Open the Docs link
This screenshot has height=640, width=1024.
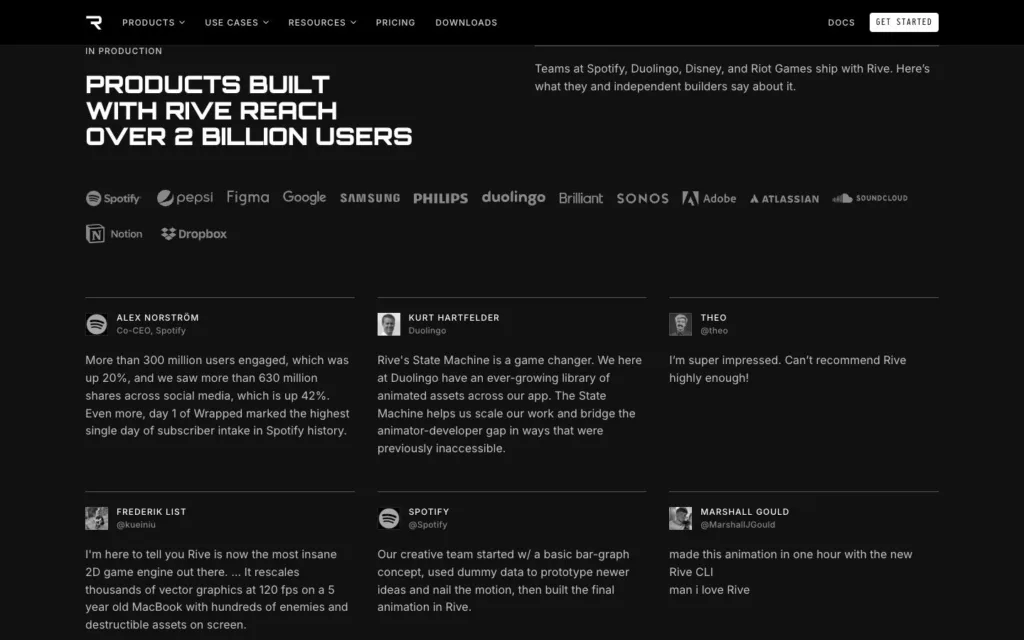click(x=841, y=22)
